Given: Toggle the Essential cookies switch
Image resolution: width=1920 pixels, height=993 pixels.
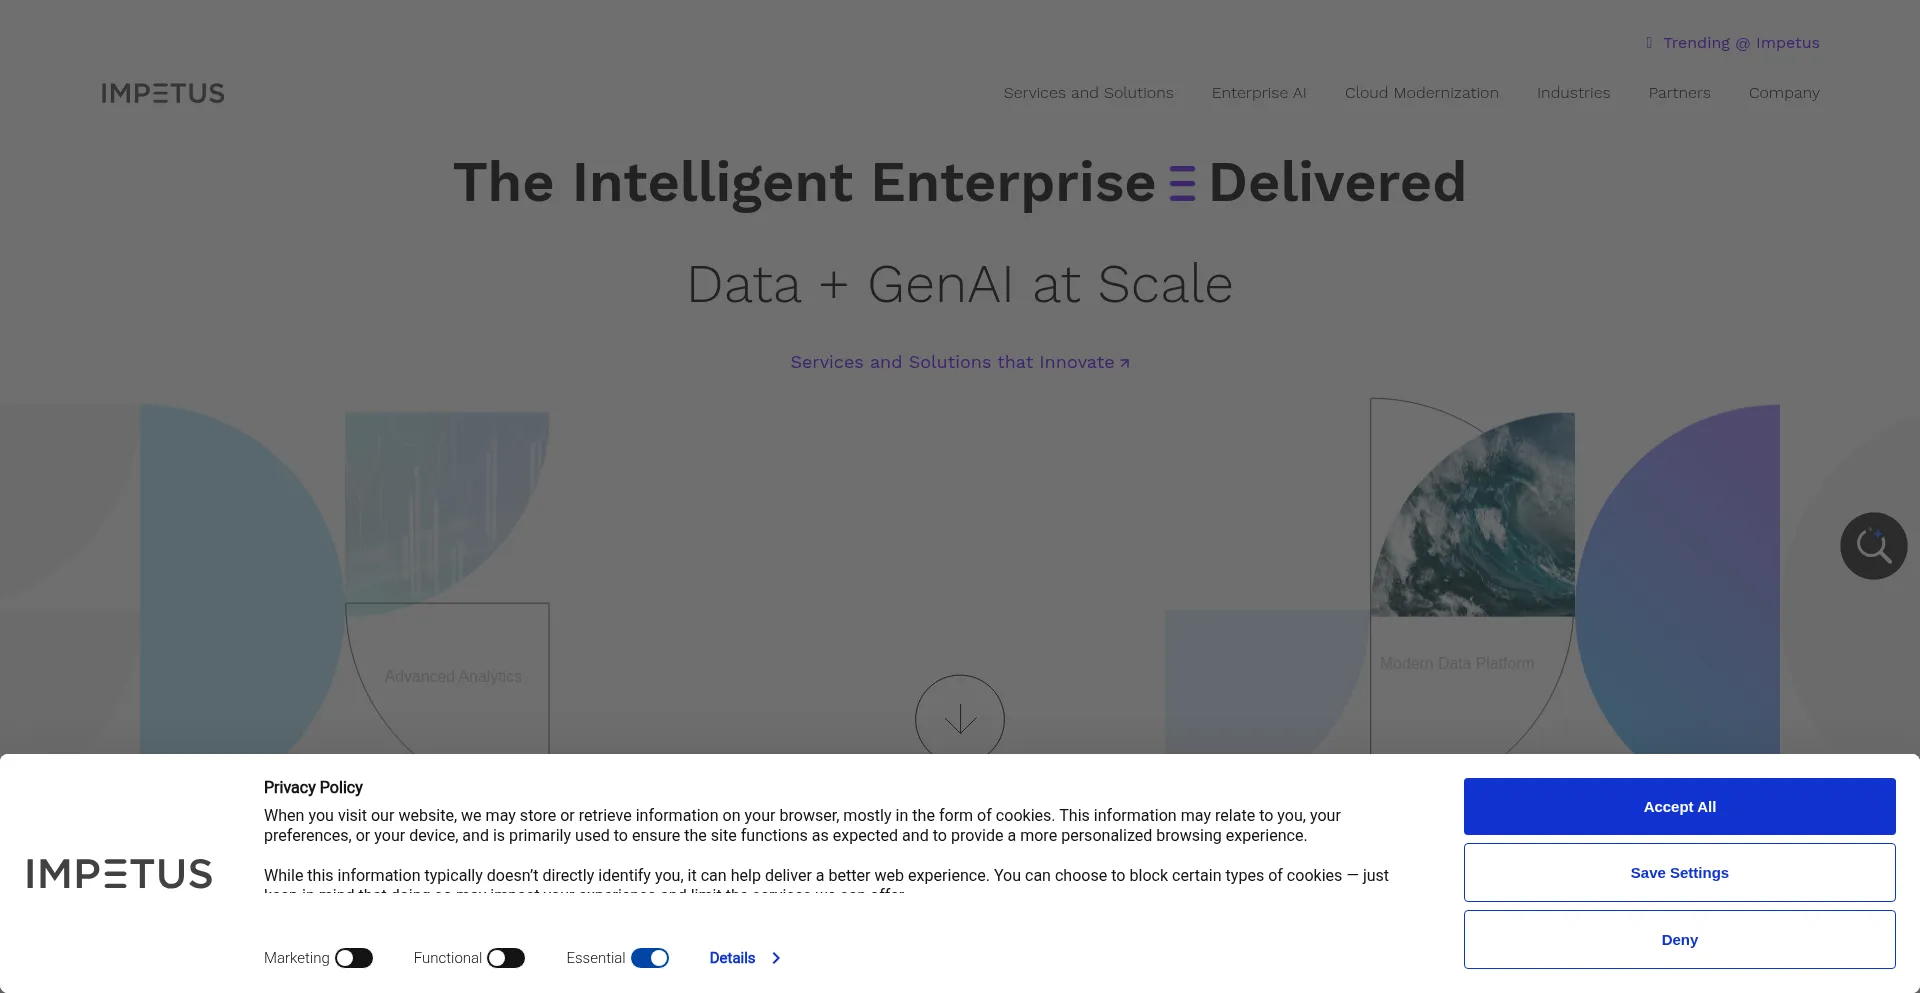Looking at the screenshot, I should 650,958.
